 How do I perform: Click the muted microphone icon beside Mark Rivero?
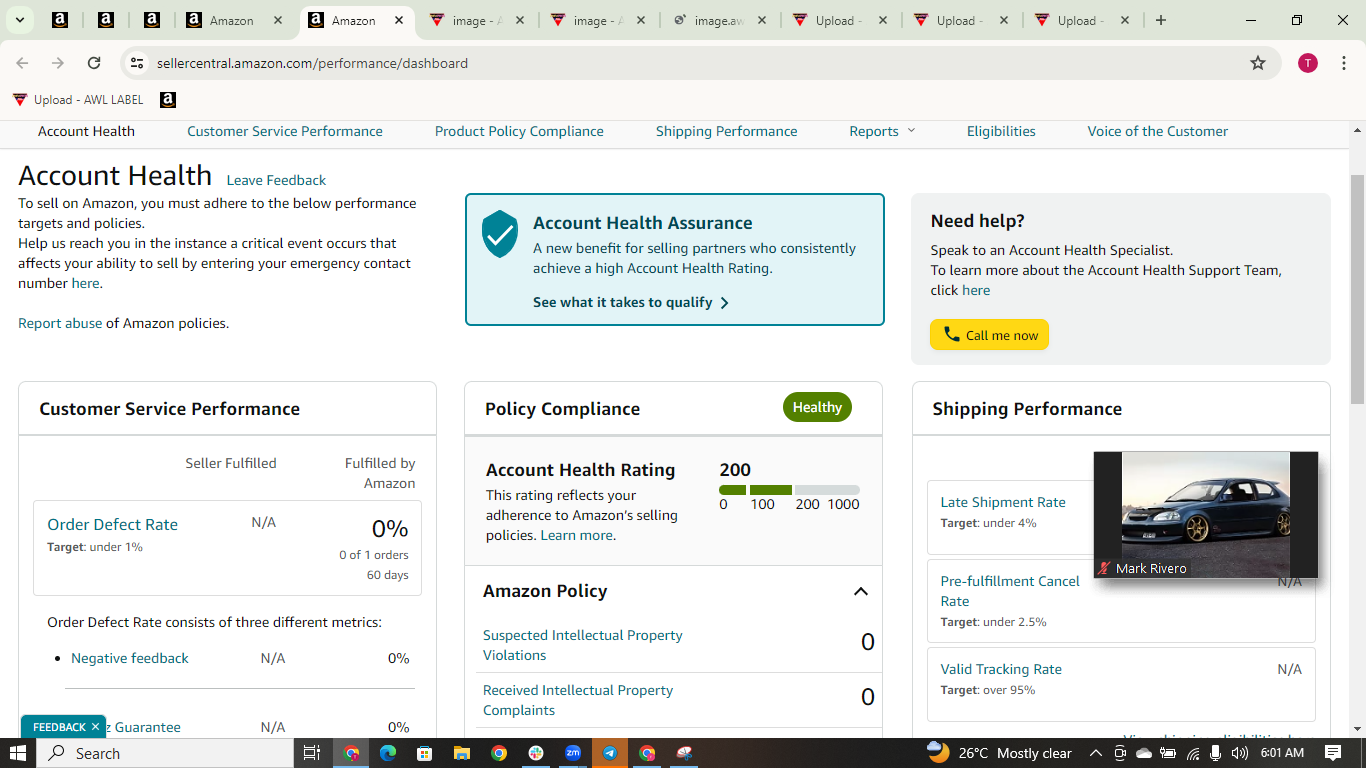tap(1104, 568)
